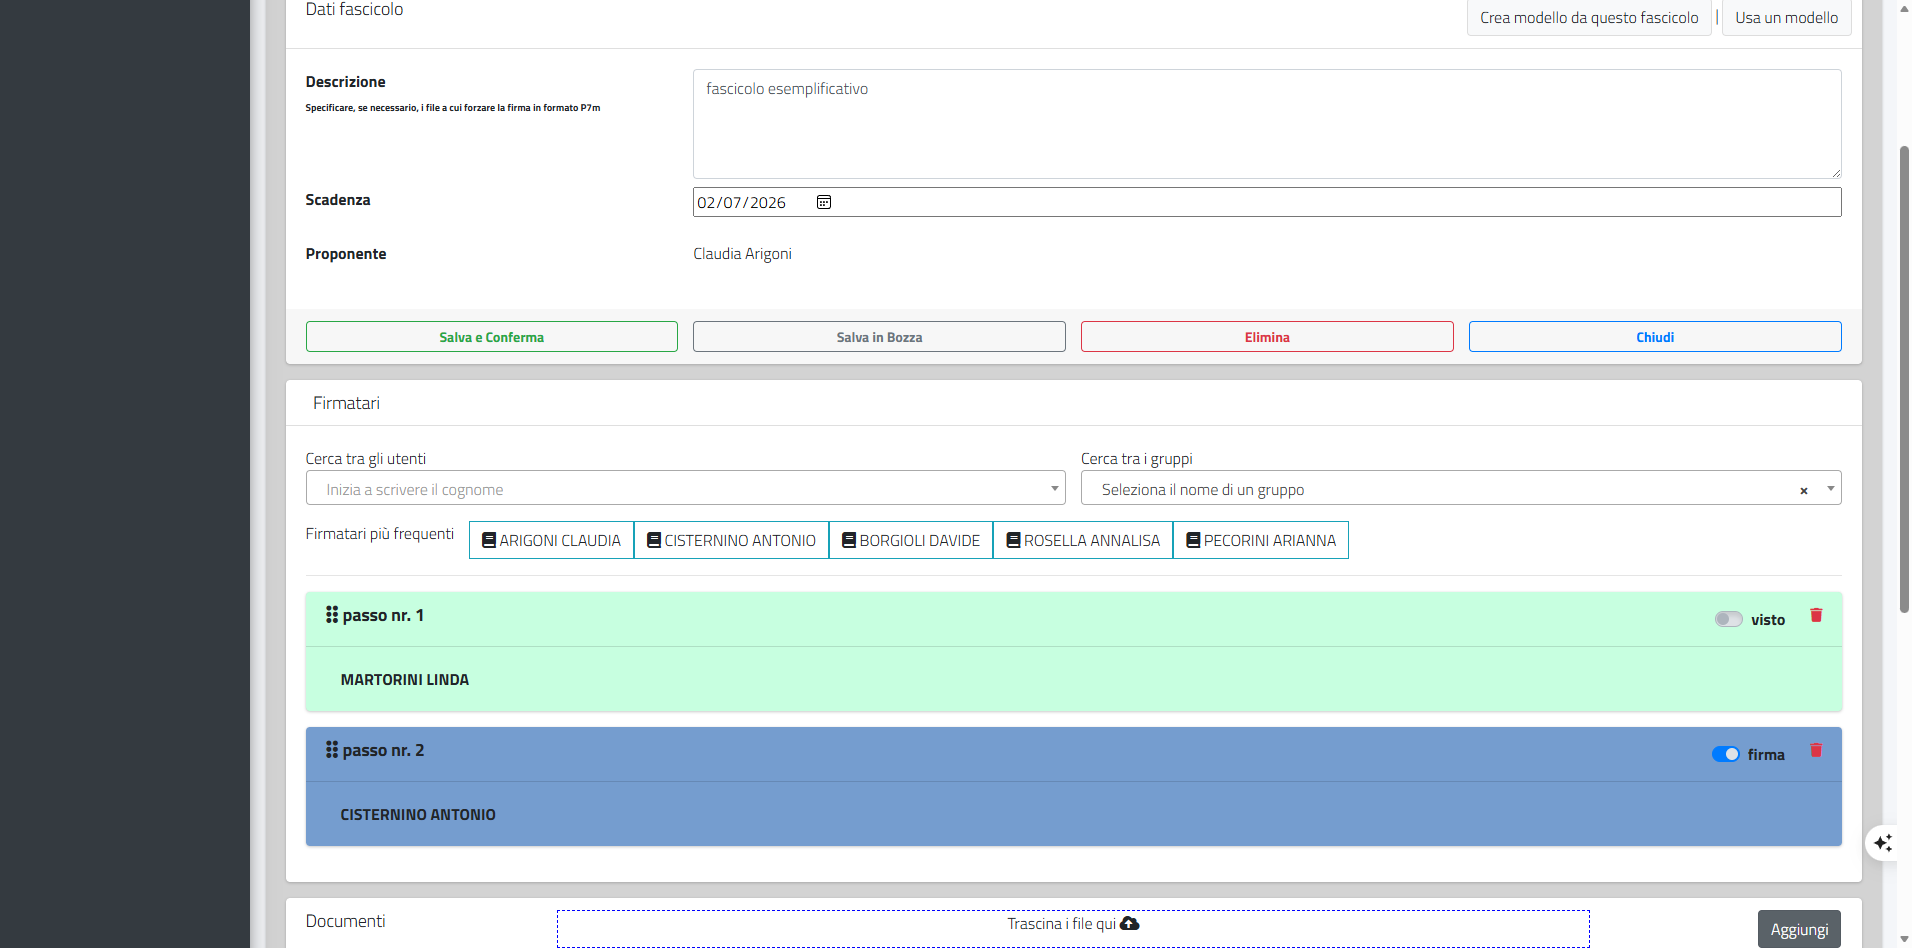Image resolution: width=1912 pixels, height=948 pixels.
Task: Select CISTERNINO ANTONIO in passo nr. 2
Action: (x=1073, y=814)
